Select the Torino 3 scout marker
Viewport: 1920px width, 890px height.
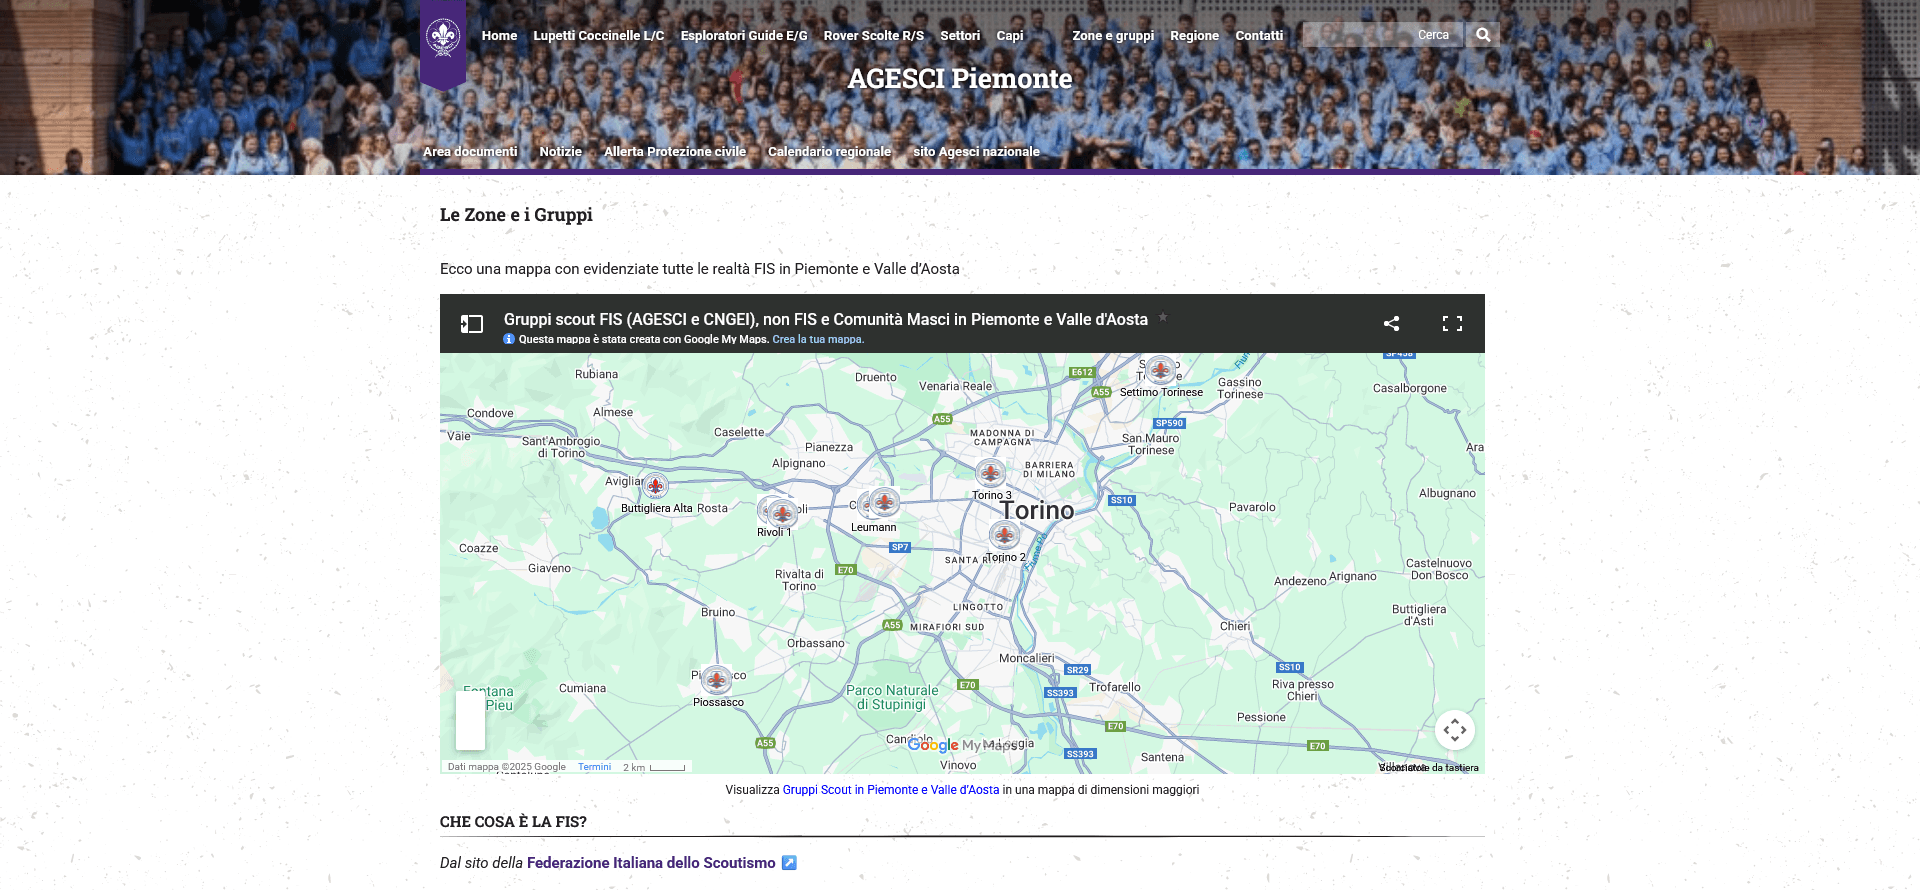990,472
